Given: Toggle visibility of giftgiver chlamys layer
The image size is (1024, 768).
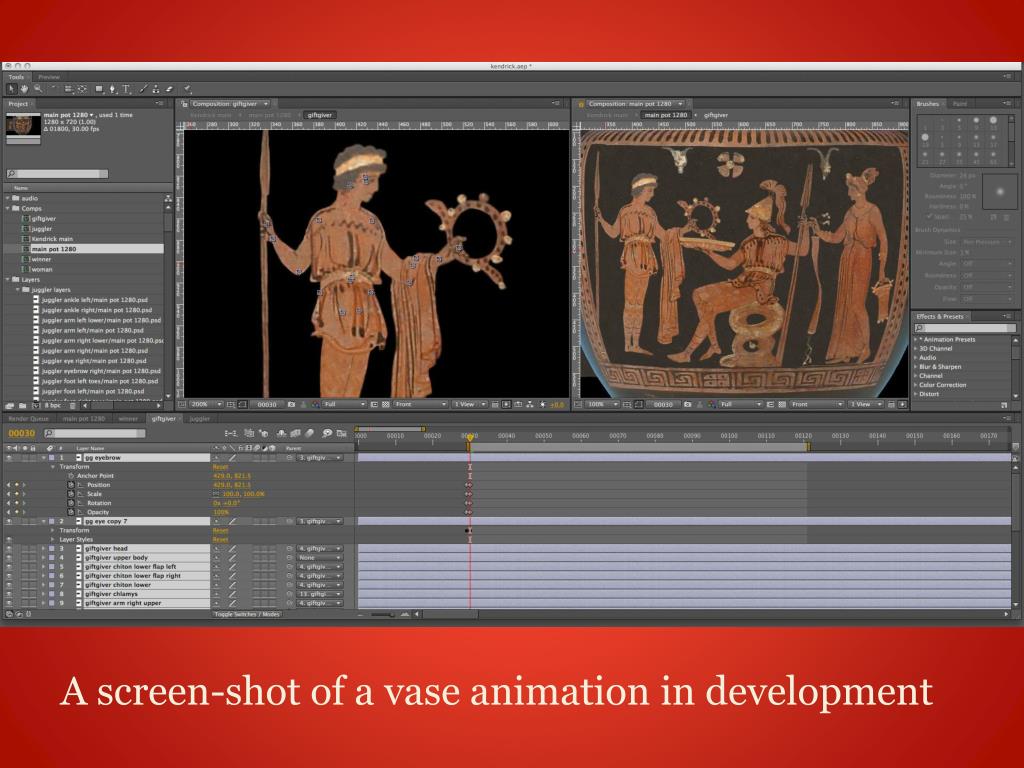Looking at the screenshot, I should coord(8,594).
